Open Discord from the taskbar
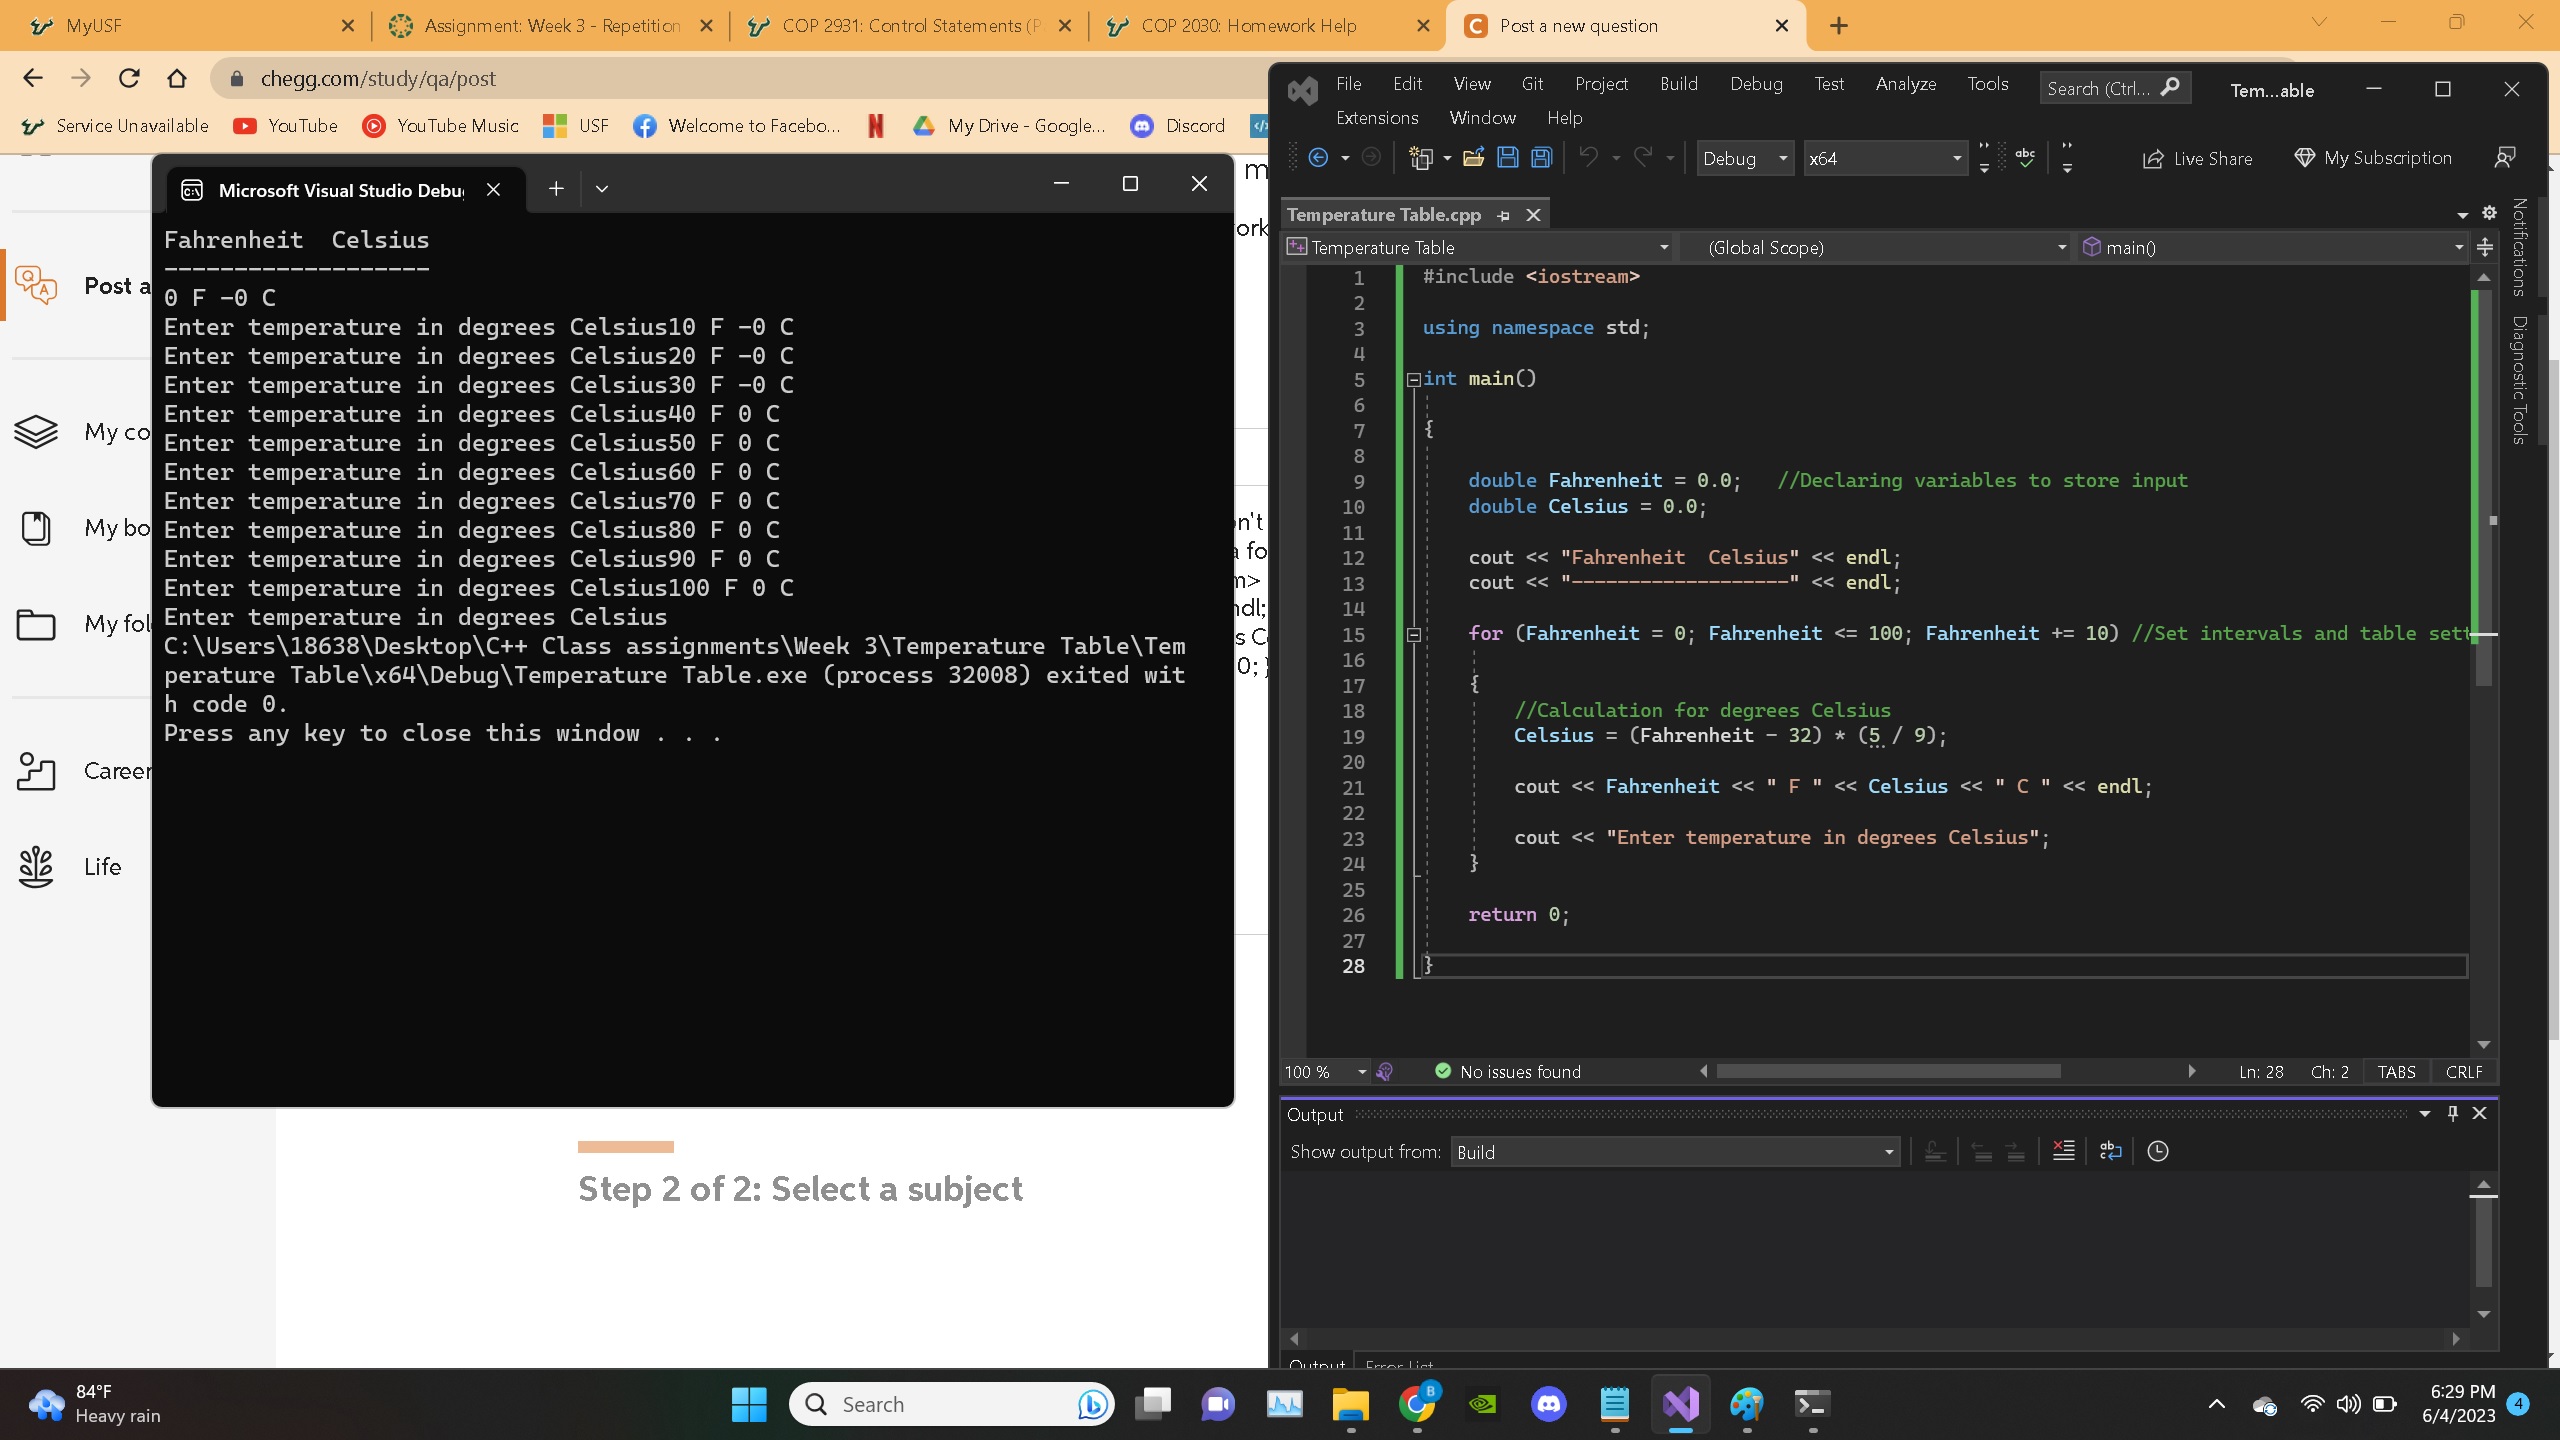The height and width of the screenshot is (1440, 2560). (x=1548, y=1404)
